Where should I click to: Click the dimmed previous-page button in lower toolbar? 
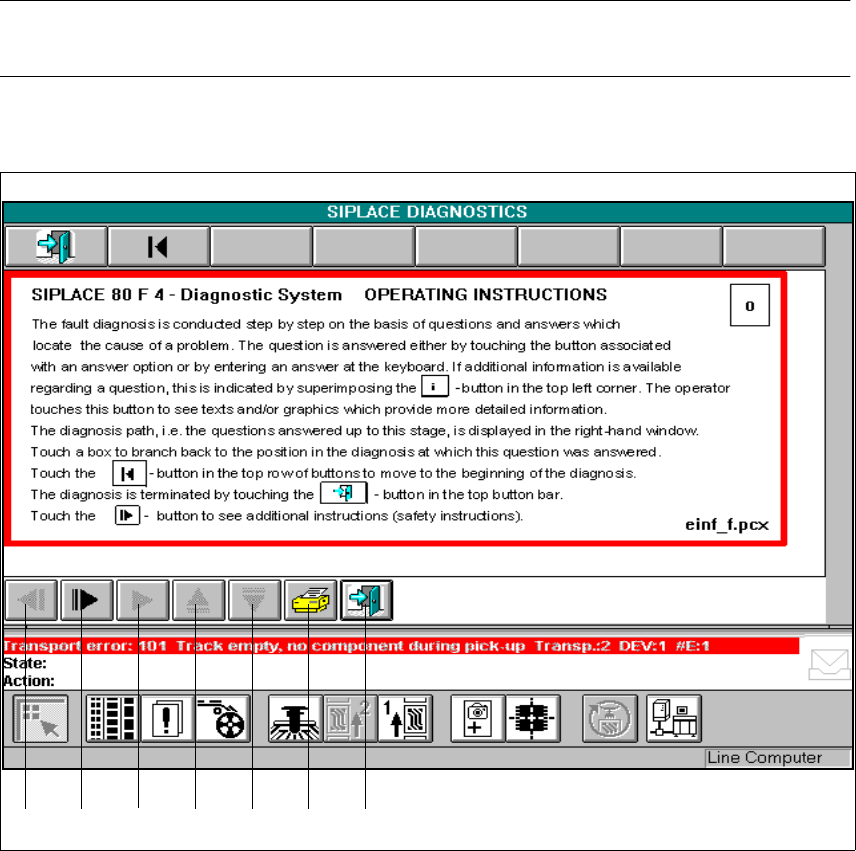click(x=31, y=600)
